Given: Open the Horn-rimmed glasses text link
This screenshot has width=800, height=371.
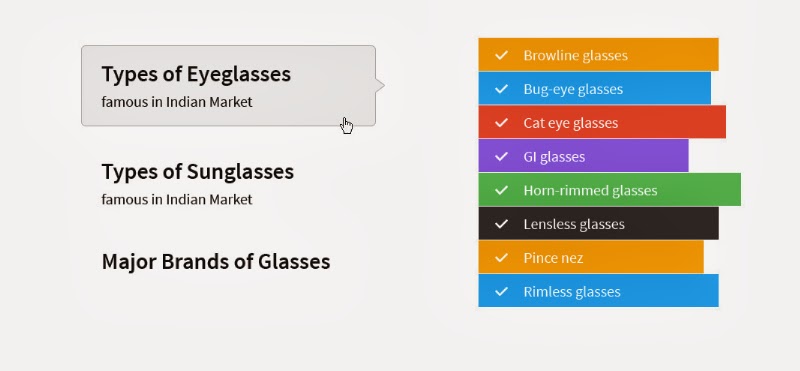Looking at the screenshot, I should (x=590, y=190).
